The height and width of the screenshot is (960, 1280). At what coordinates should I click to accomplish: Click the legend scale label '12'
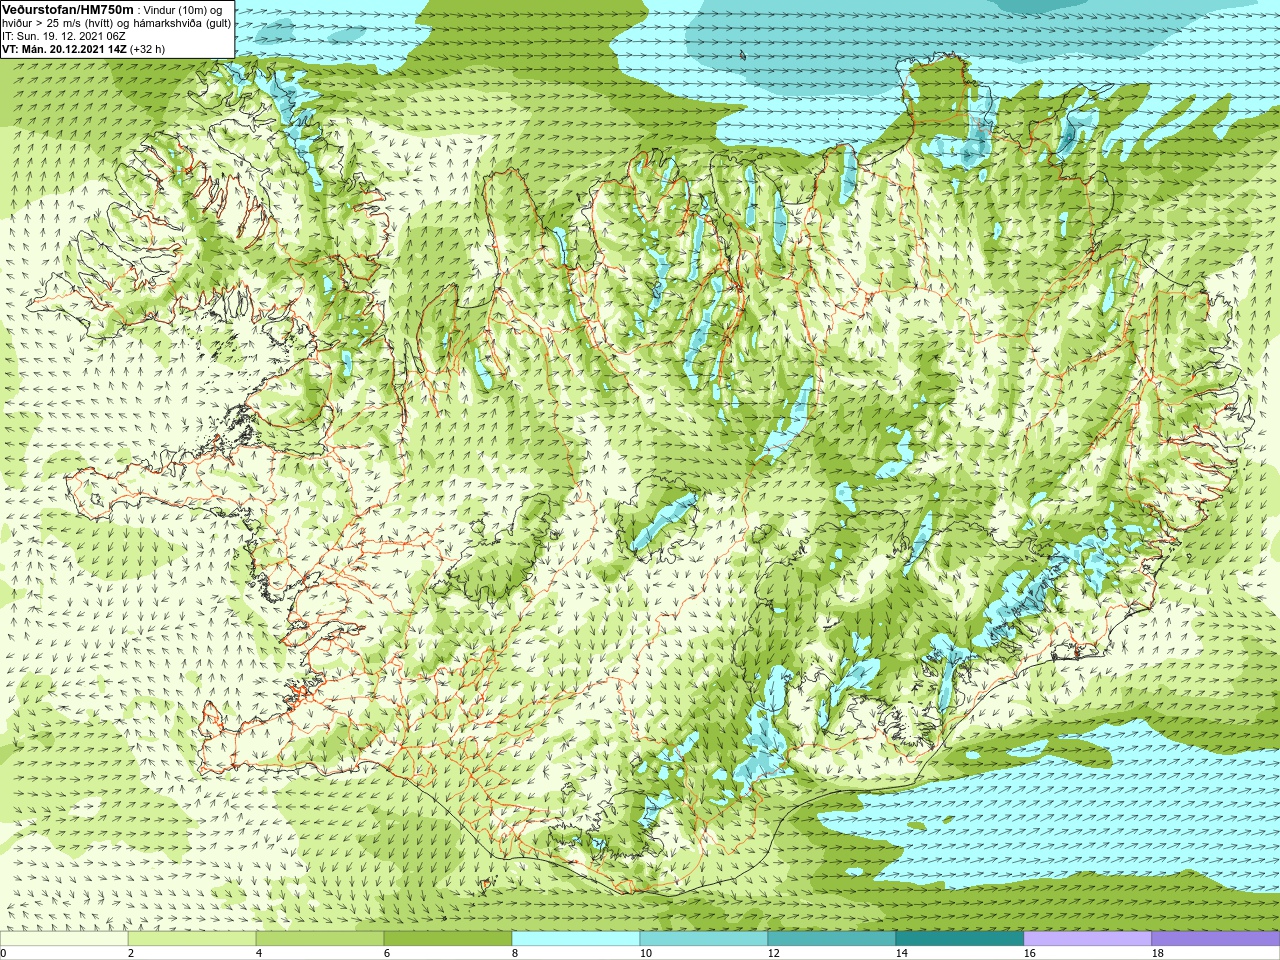click(774, 953)
